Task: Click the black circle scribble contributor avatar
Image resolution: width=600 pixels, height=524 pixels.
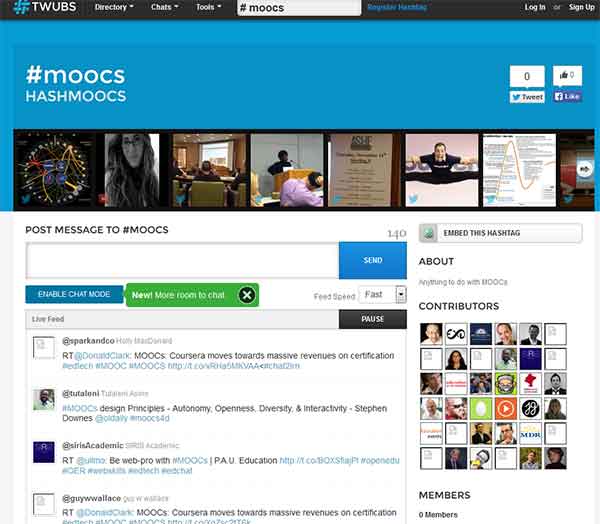Action: tap(530, 408)
